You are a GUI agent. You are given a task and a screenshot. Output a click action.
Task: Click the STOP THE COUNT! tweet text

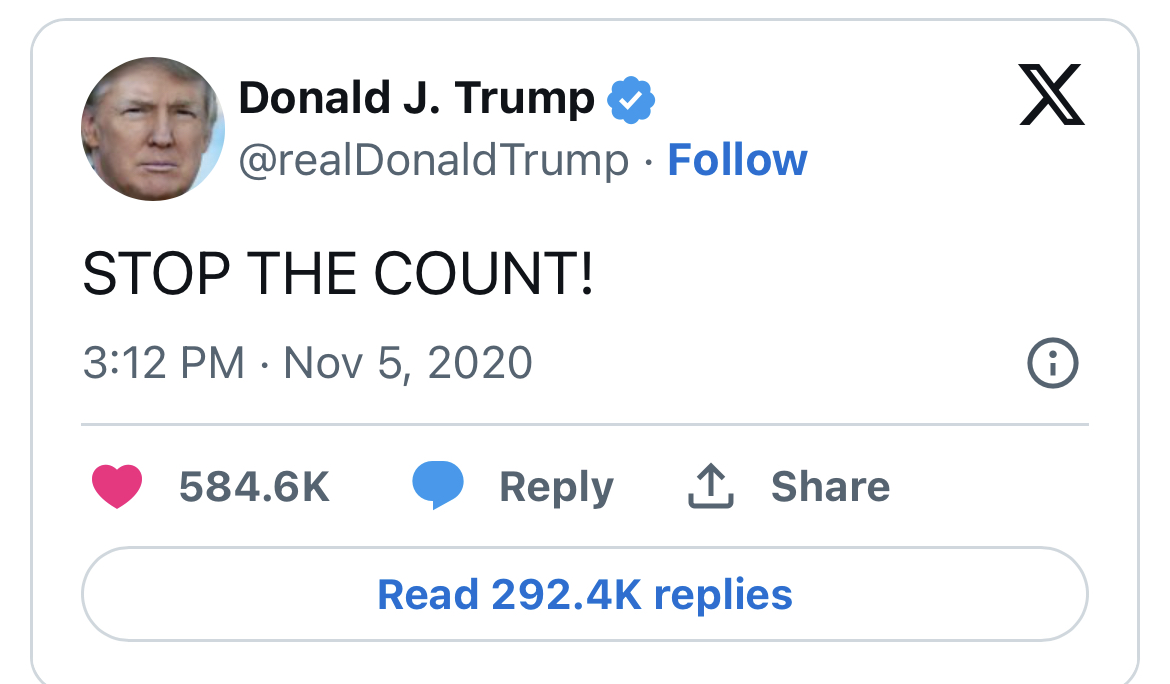tap(338, 273)
